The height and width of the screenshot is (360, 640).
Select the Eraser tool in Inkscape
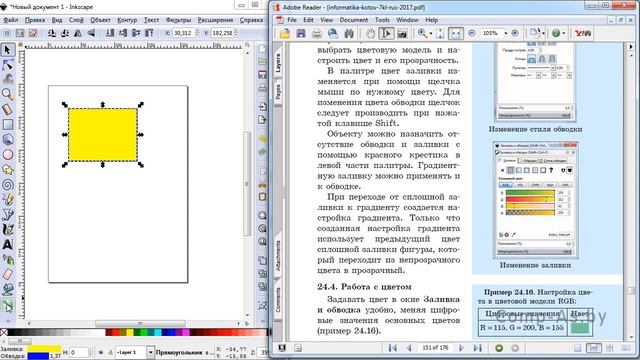(x=7, y=274)
